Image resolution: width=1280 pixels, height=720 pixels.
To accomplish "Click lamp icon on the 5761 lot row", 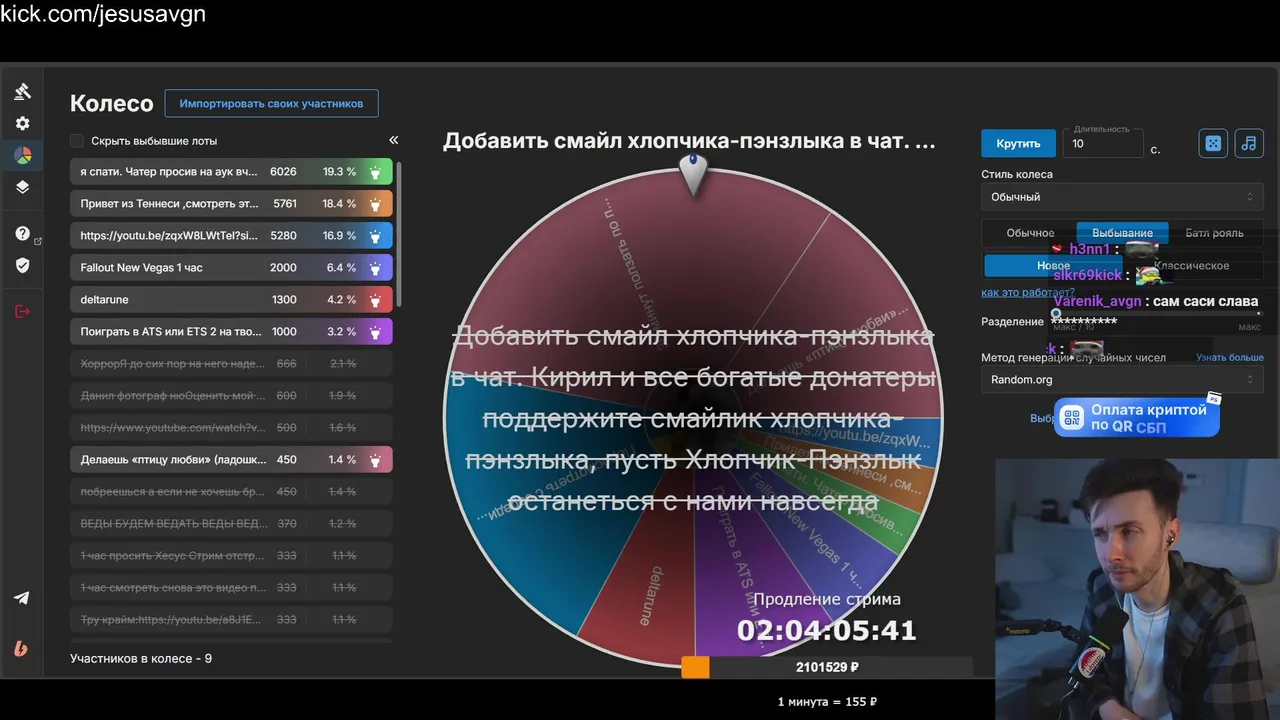I will 375,204.
